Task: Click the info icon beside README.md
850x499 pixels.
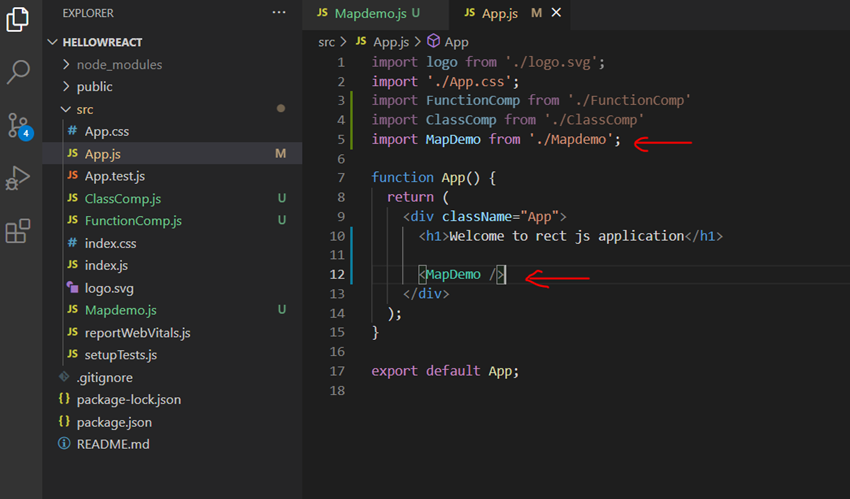Action: point(64,444)
